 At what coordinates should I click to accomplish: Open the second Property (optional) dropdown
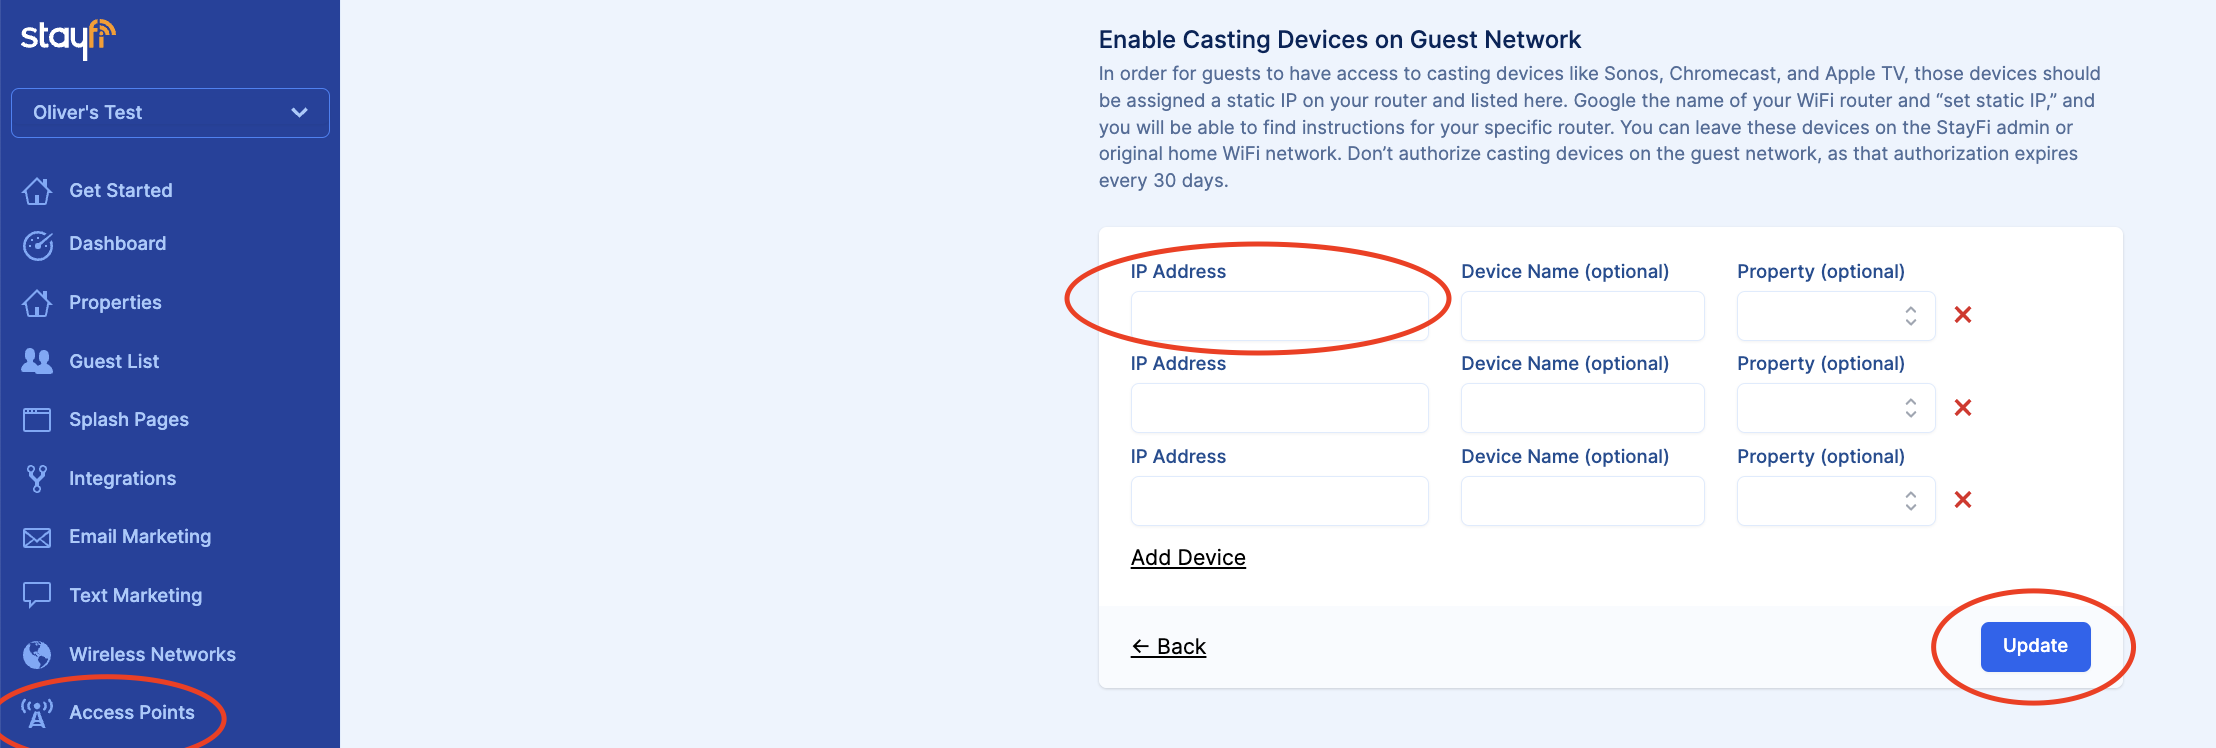tap(1836, 408)
